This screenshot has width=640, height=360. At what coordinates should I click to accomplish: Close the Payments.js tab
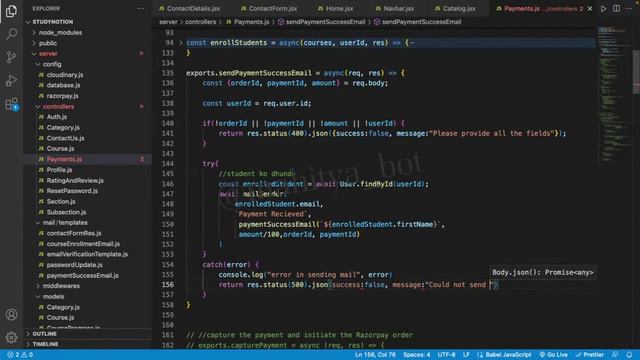click(590, 9)
